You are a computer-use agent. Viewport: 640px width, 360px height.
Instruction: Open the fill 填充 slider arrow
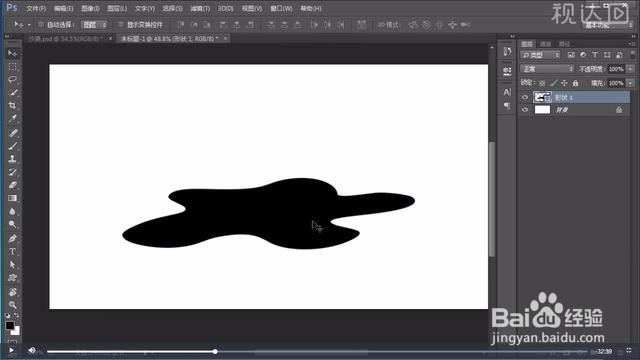pyautogui.click(x=631, y=83)
